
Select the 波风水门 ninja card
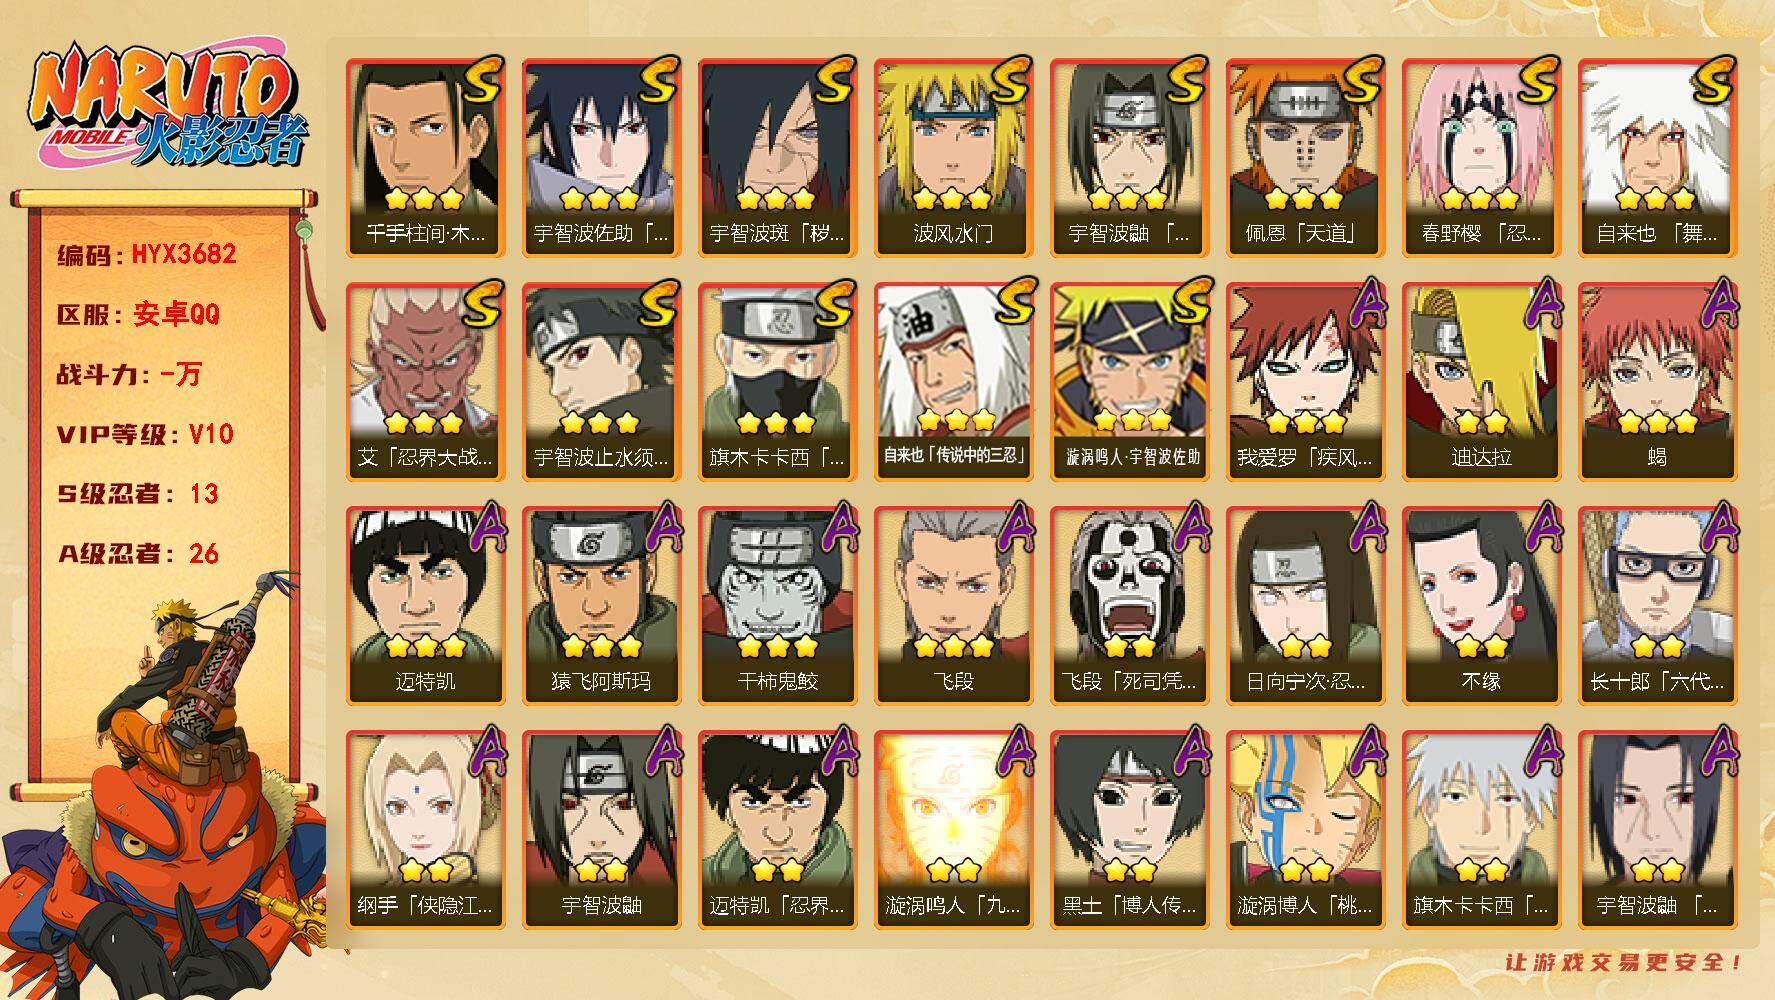click(953, 158)
